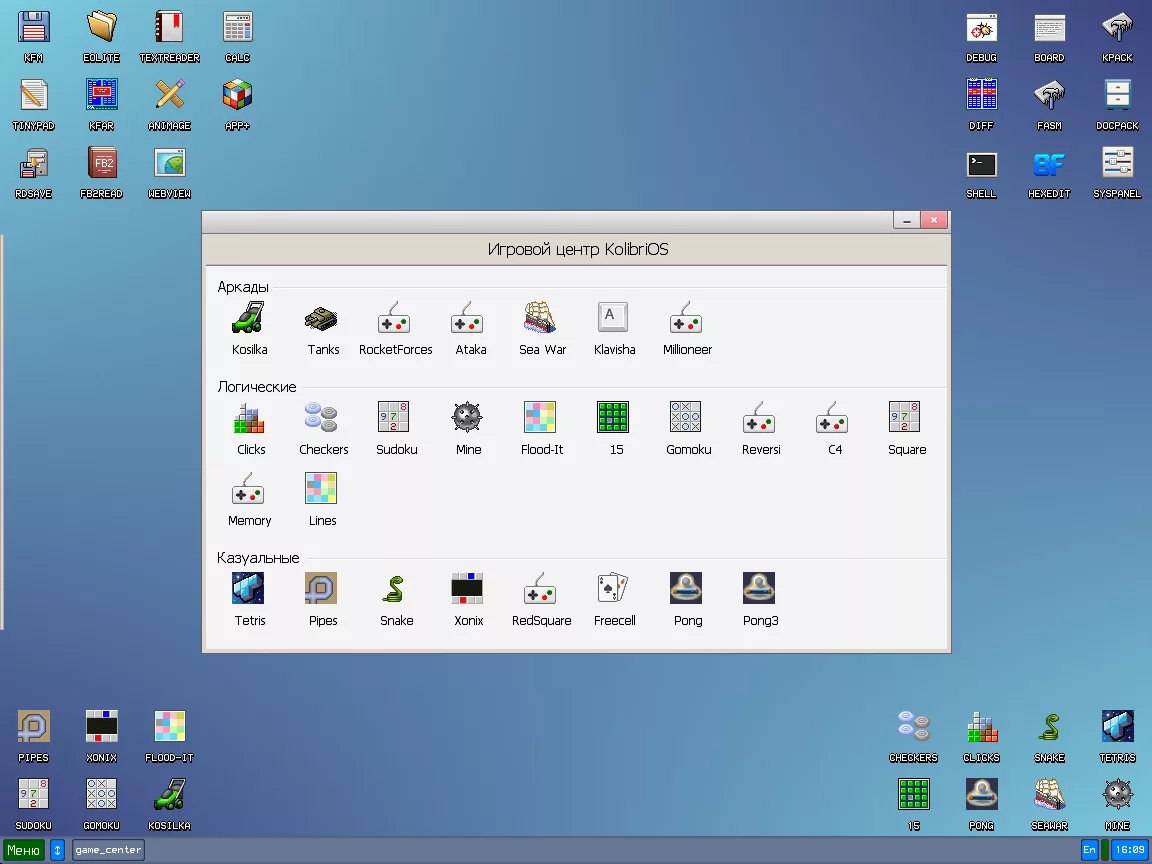Launch Checkers in the game center window
1152x864 pixels.
coord(323,428)
